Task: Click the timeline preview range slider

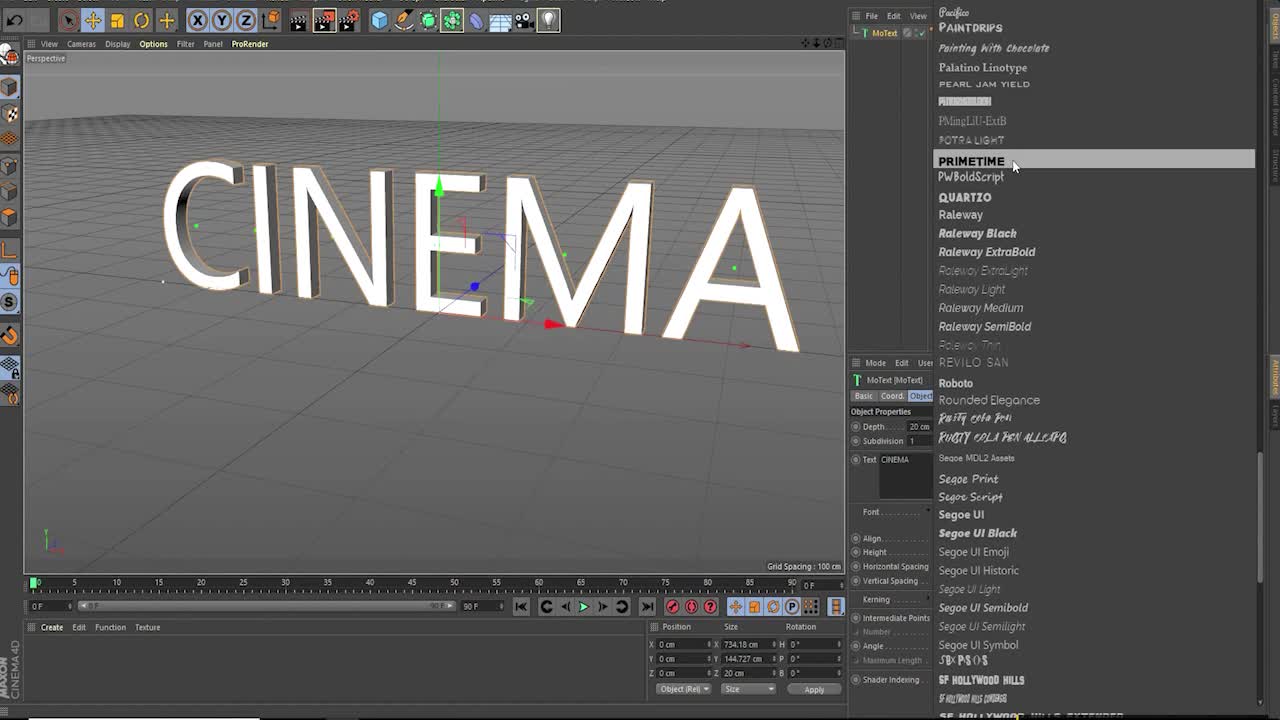Action: (269, 606)
